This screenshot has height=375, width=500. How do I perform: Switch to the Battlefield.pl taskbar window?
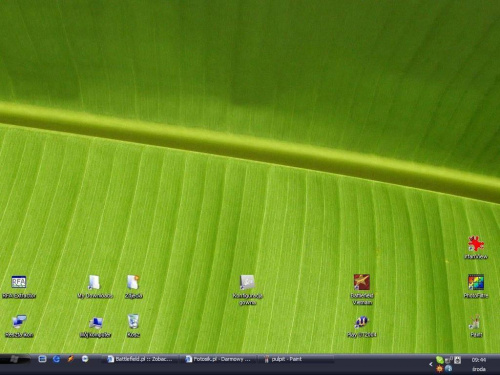tap(140, 359)
